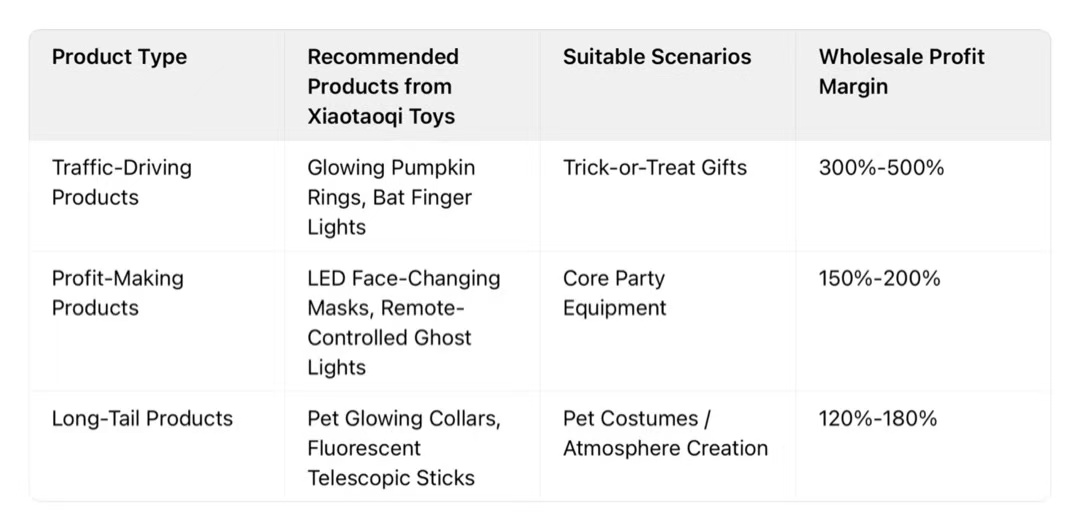Click the Suitable Scenarios column header
This screenshot has width=1079, height=531.
(x=657, y=57)
